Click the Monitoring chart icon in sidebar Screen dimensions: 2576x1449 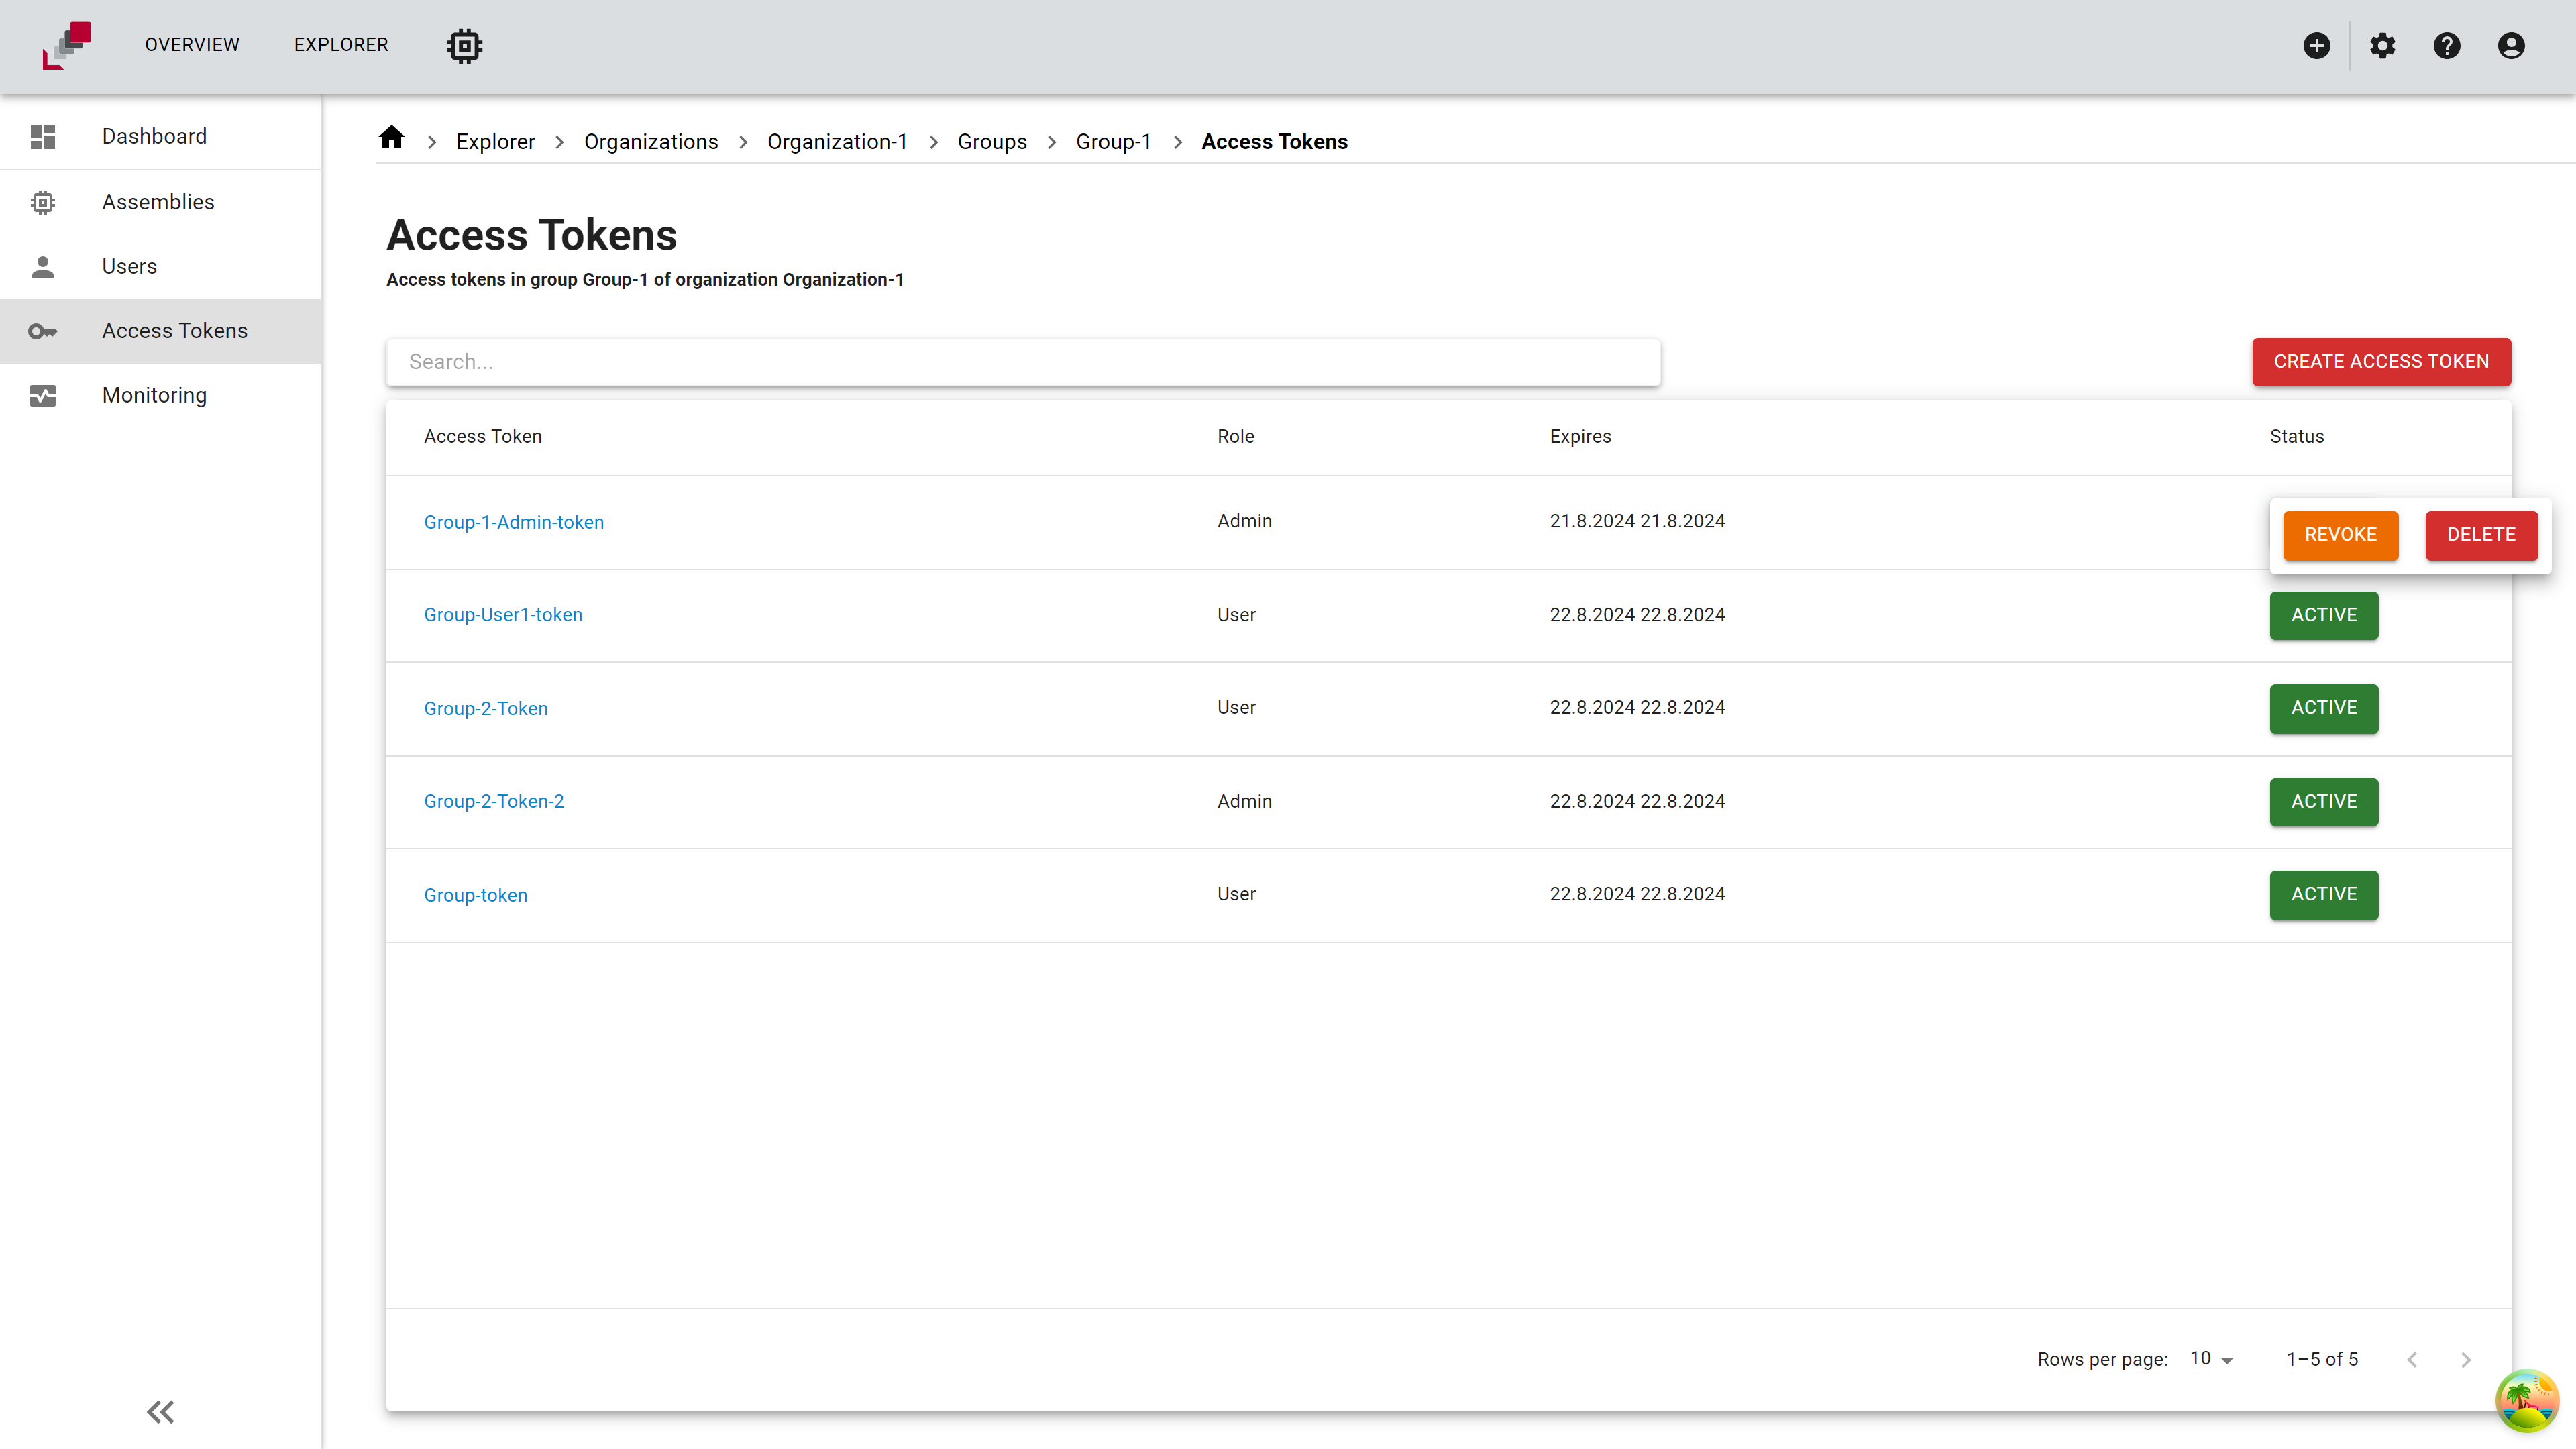click(x=43, y=396)
